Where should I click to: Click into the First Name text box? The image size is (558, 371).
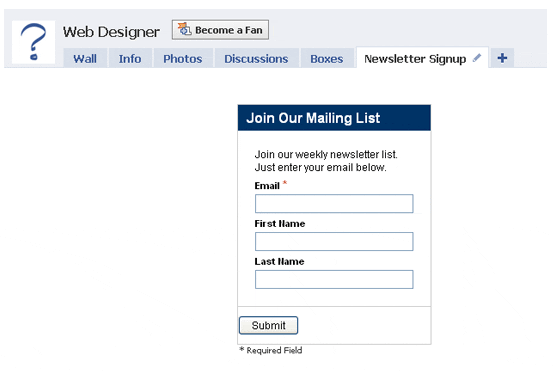pos(334,242)
